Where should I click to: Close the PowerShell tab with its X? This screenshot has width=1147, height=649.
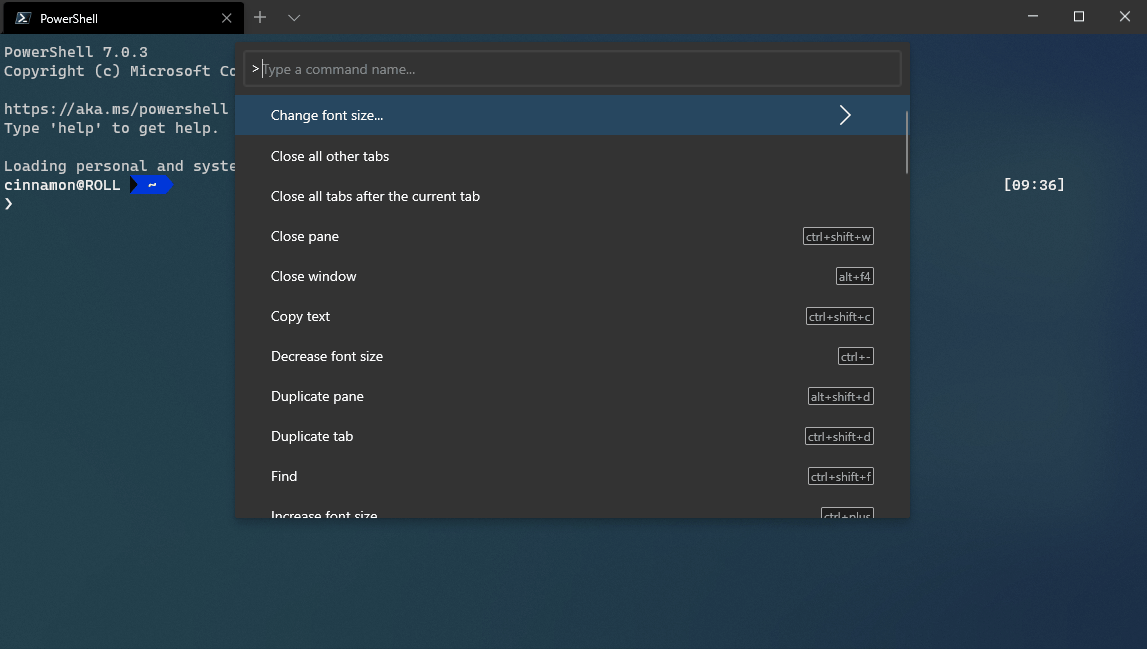pos(226,17)
